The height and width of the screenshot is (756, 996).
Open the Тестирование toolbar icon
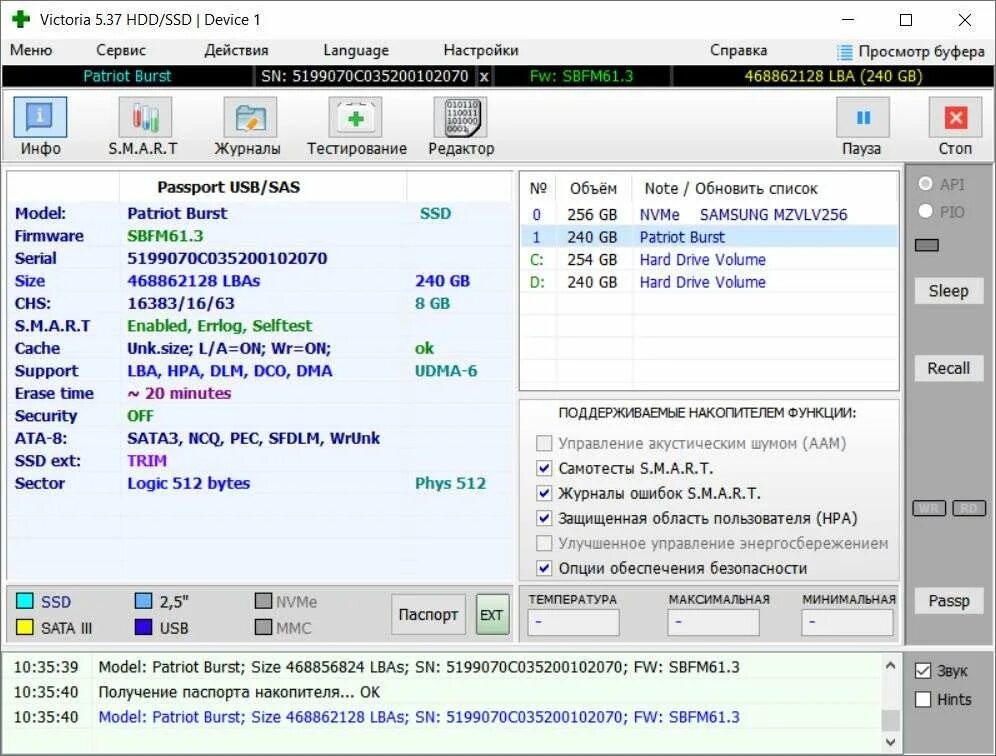click(355, 118)
